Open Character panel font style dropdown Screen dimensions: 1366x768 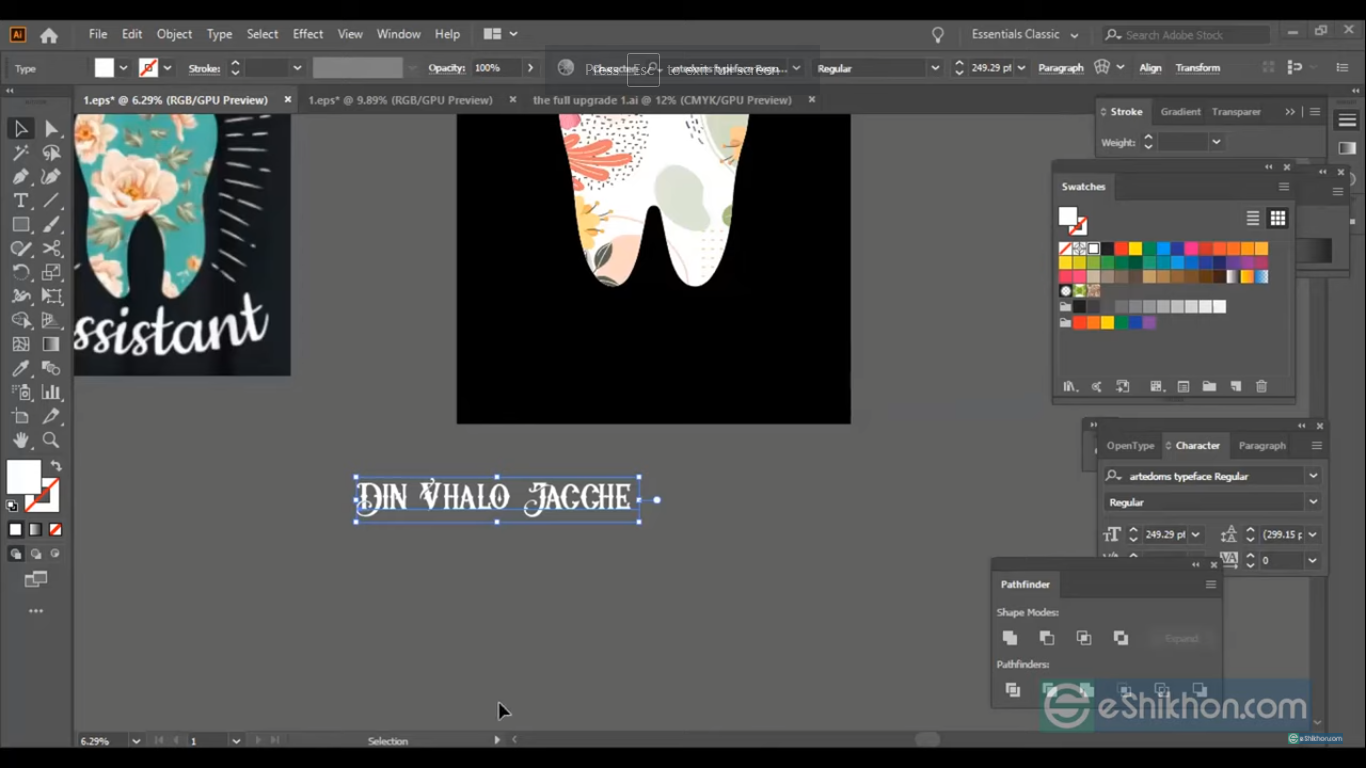tap(1313, 502)
